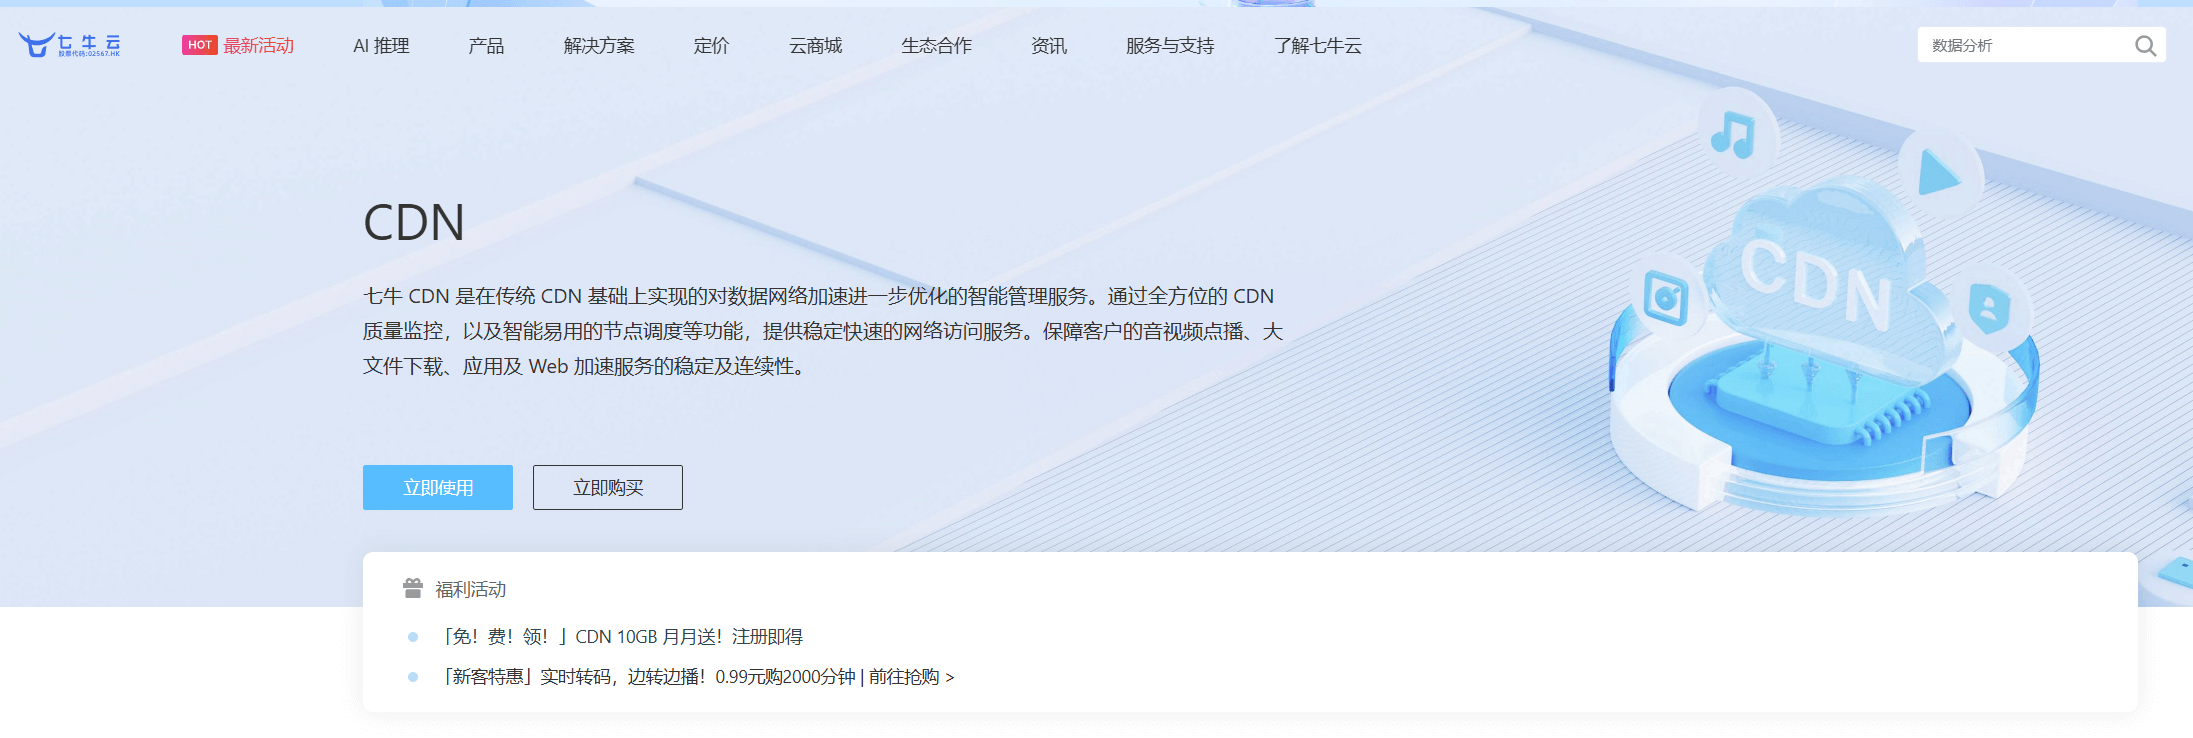Screen dimensions: 2193x738
Task: Click the gift icon next to 福利活动
Action: [412, 589]
